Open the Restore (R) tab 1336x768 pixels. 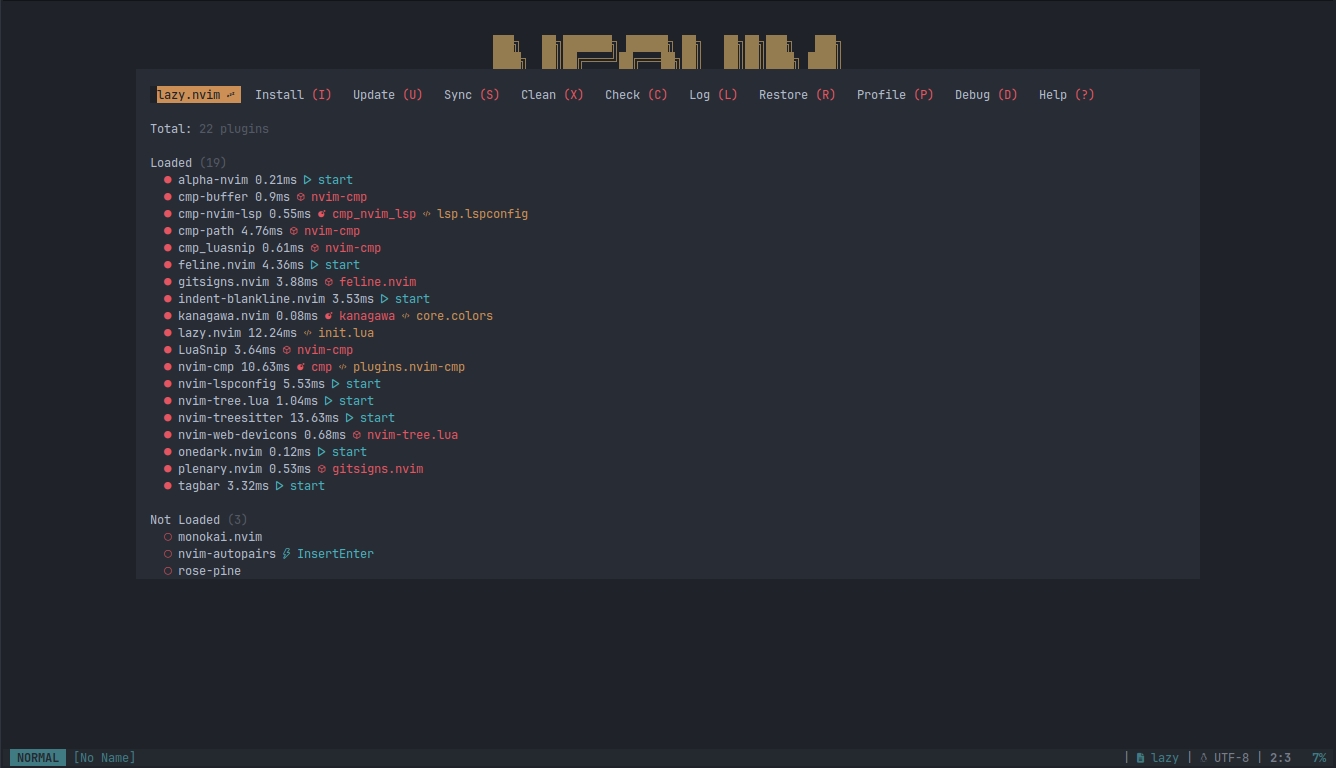pyautogui.click(x=797, y=95)
